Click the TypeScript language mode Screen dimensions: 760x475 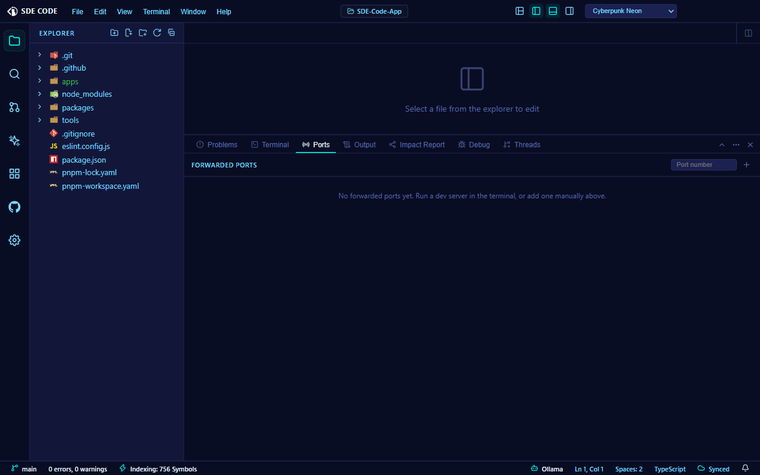pyautogui.click(x=669, y=469)
